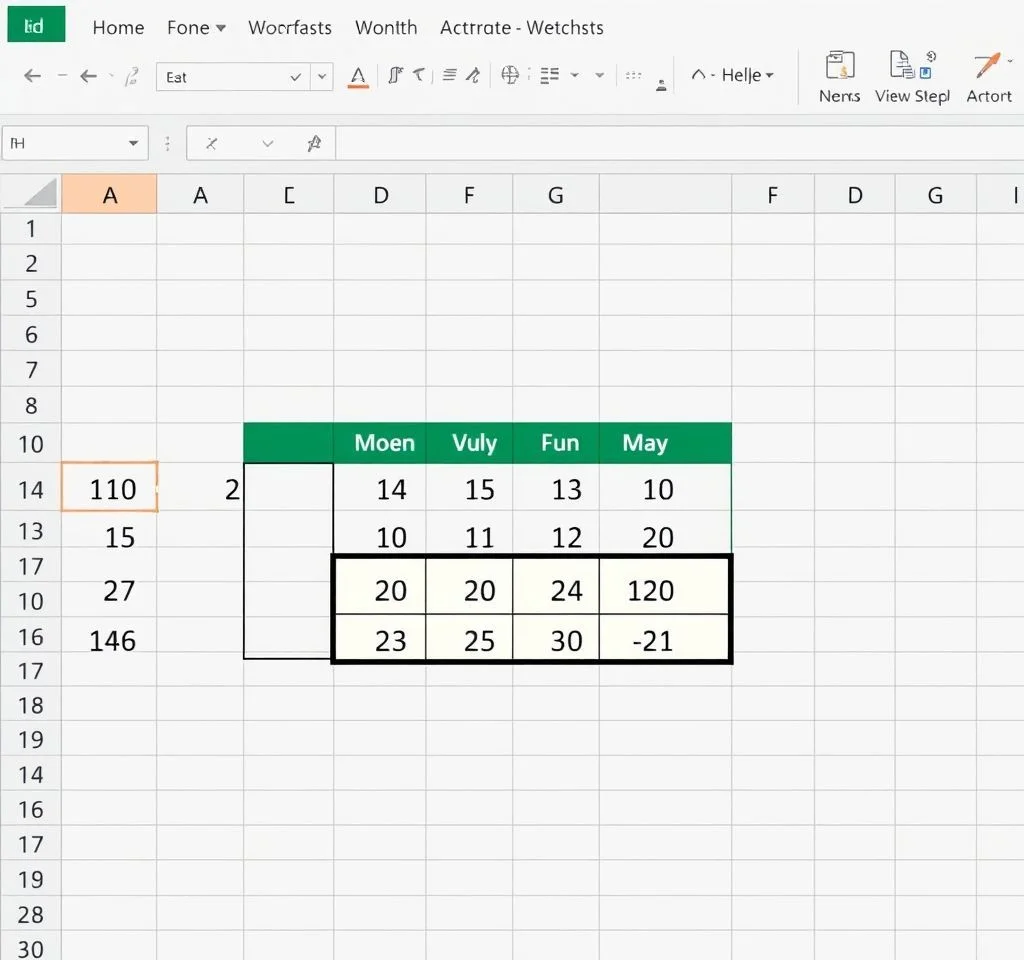Open the Wonlth tab

pyautogui.click(x=386, y=28)
